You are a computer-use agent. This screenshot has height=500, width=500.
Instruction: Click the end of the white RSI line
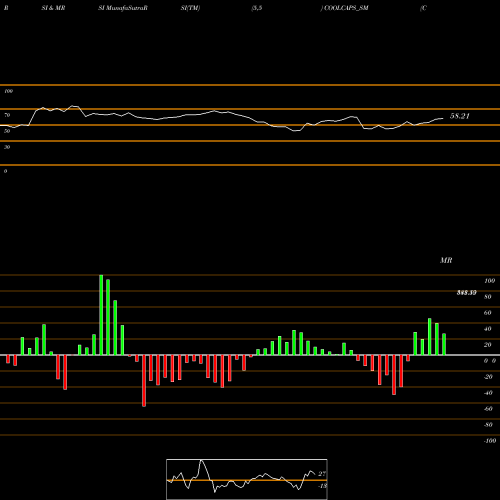click(443, 118)
